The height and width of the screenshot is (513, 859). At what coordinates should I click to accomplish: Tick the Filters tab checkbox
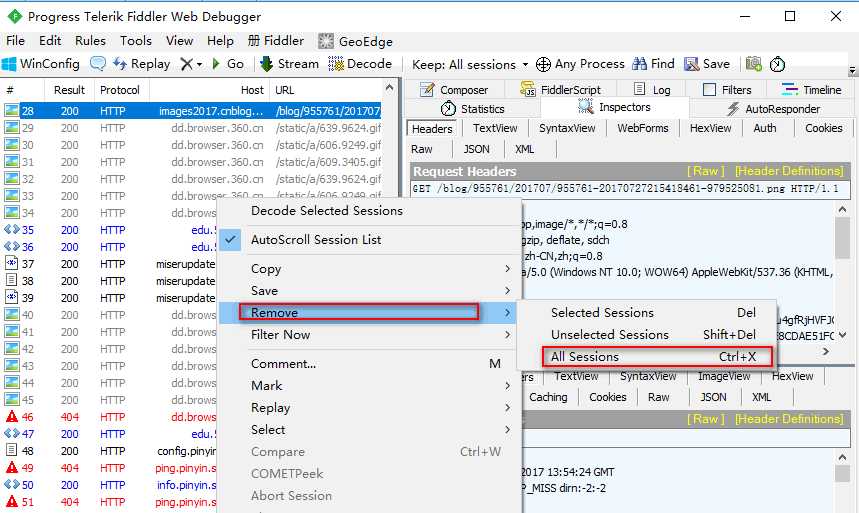[x=709, y=89]
